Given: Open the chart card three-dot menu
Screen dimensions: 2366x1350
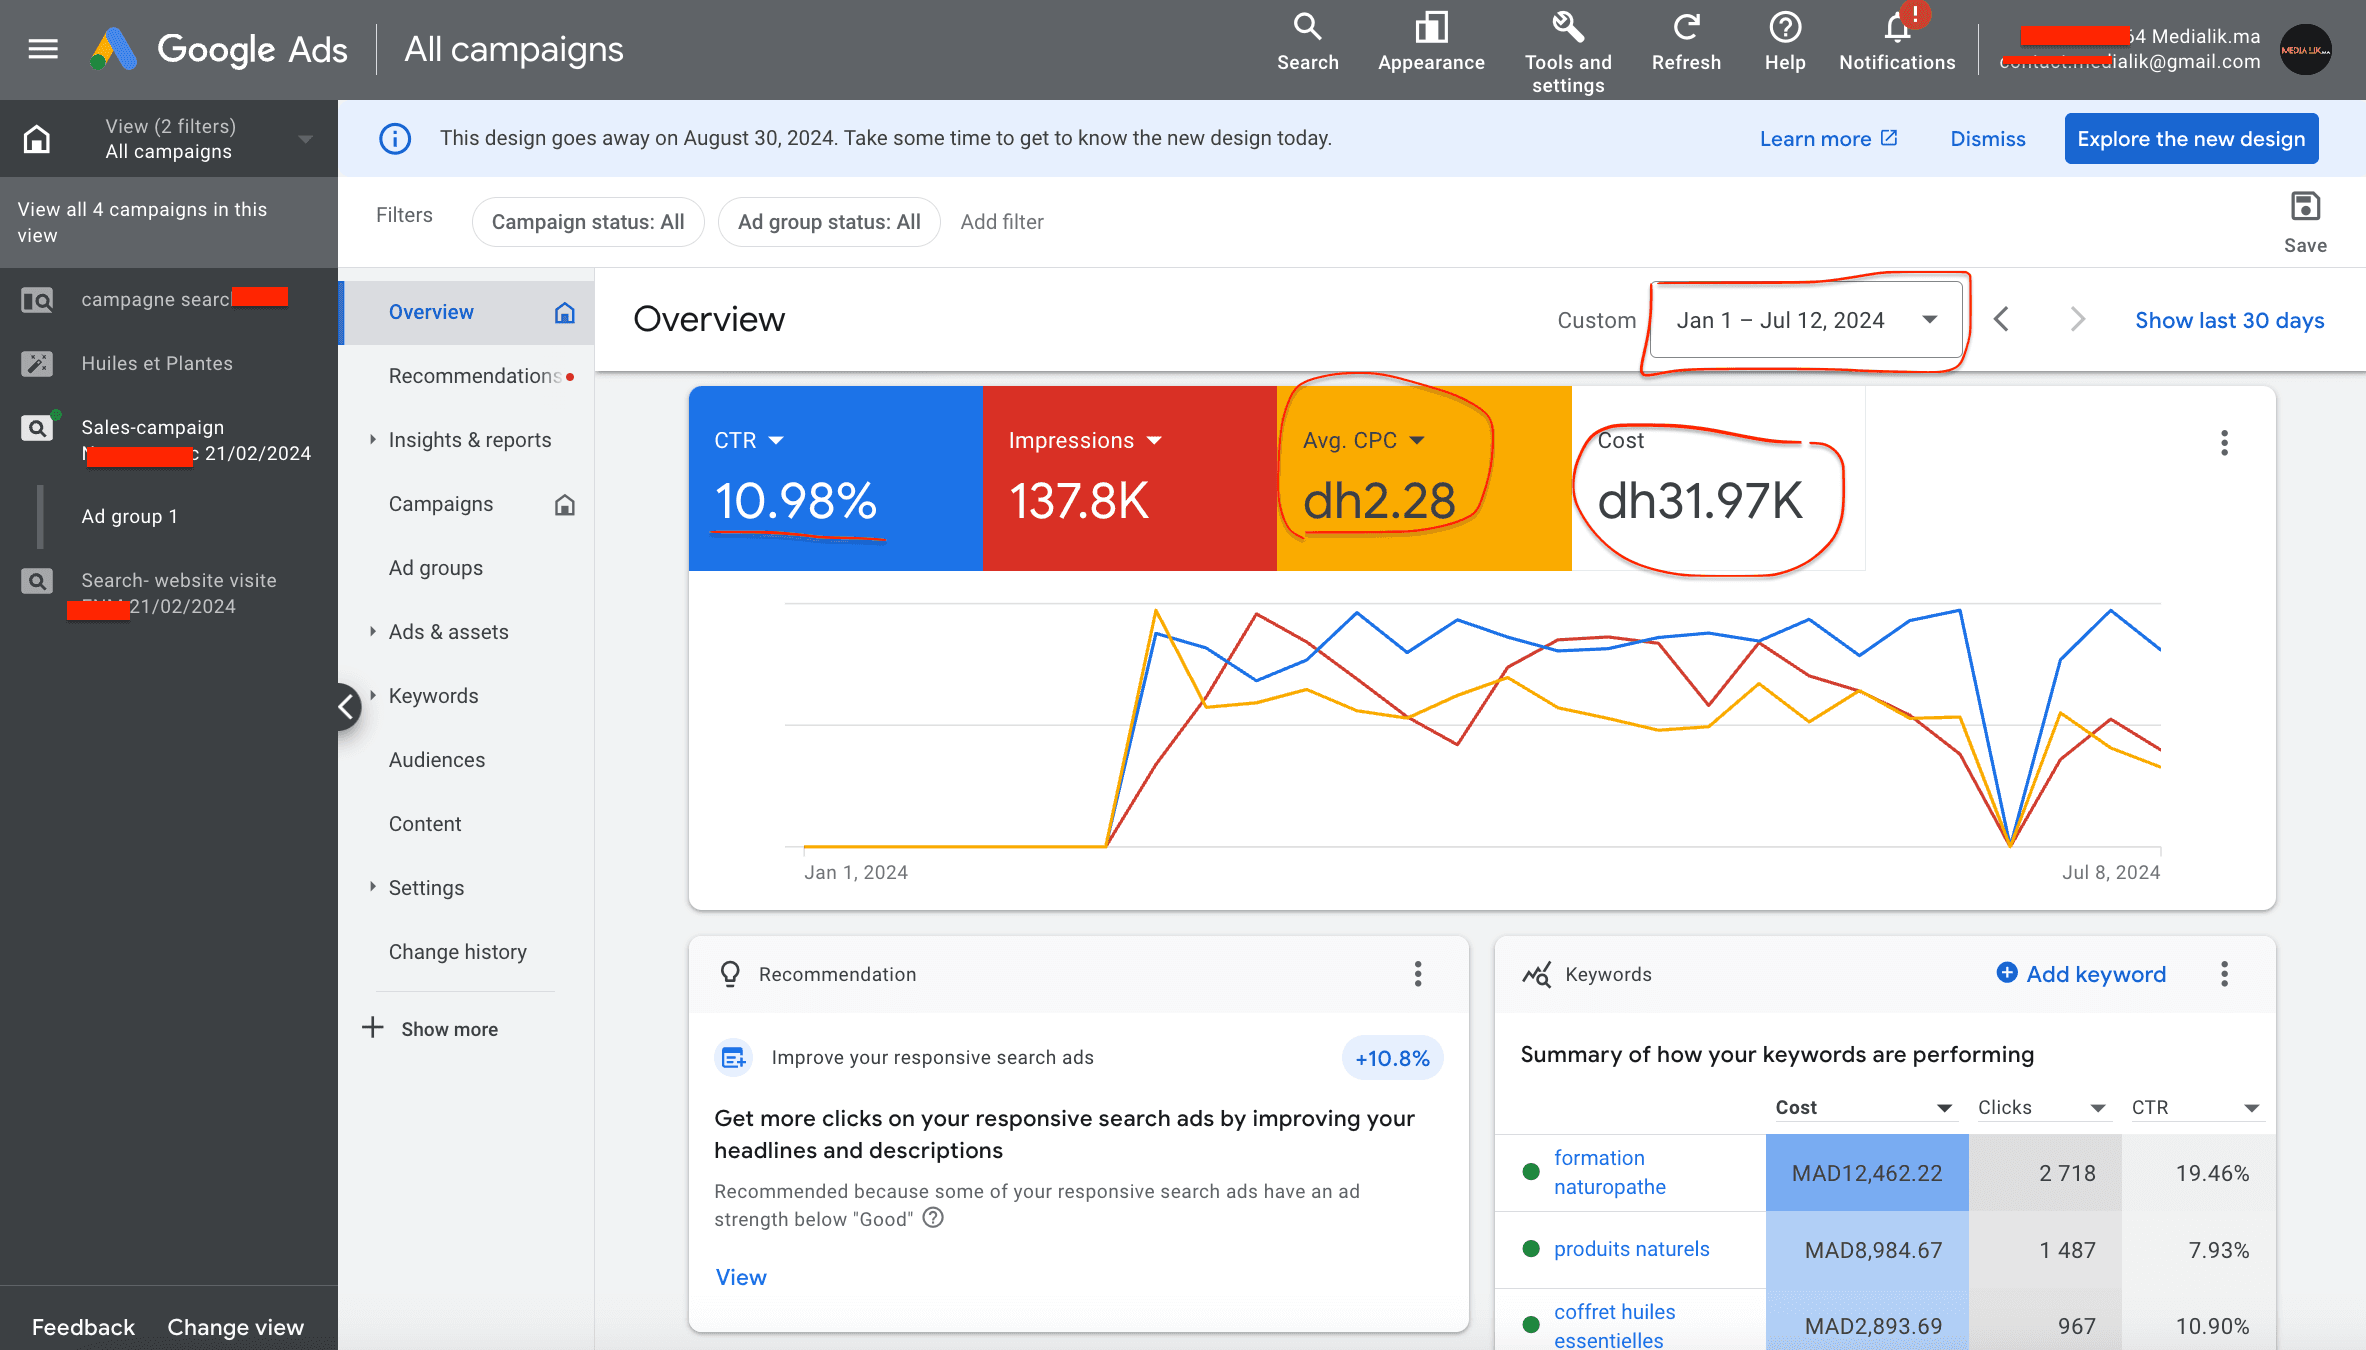Looking at the screenshot, I should point(2224,443).
